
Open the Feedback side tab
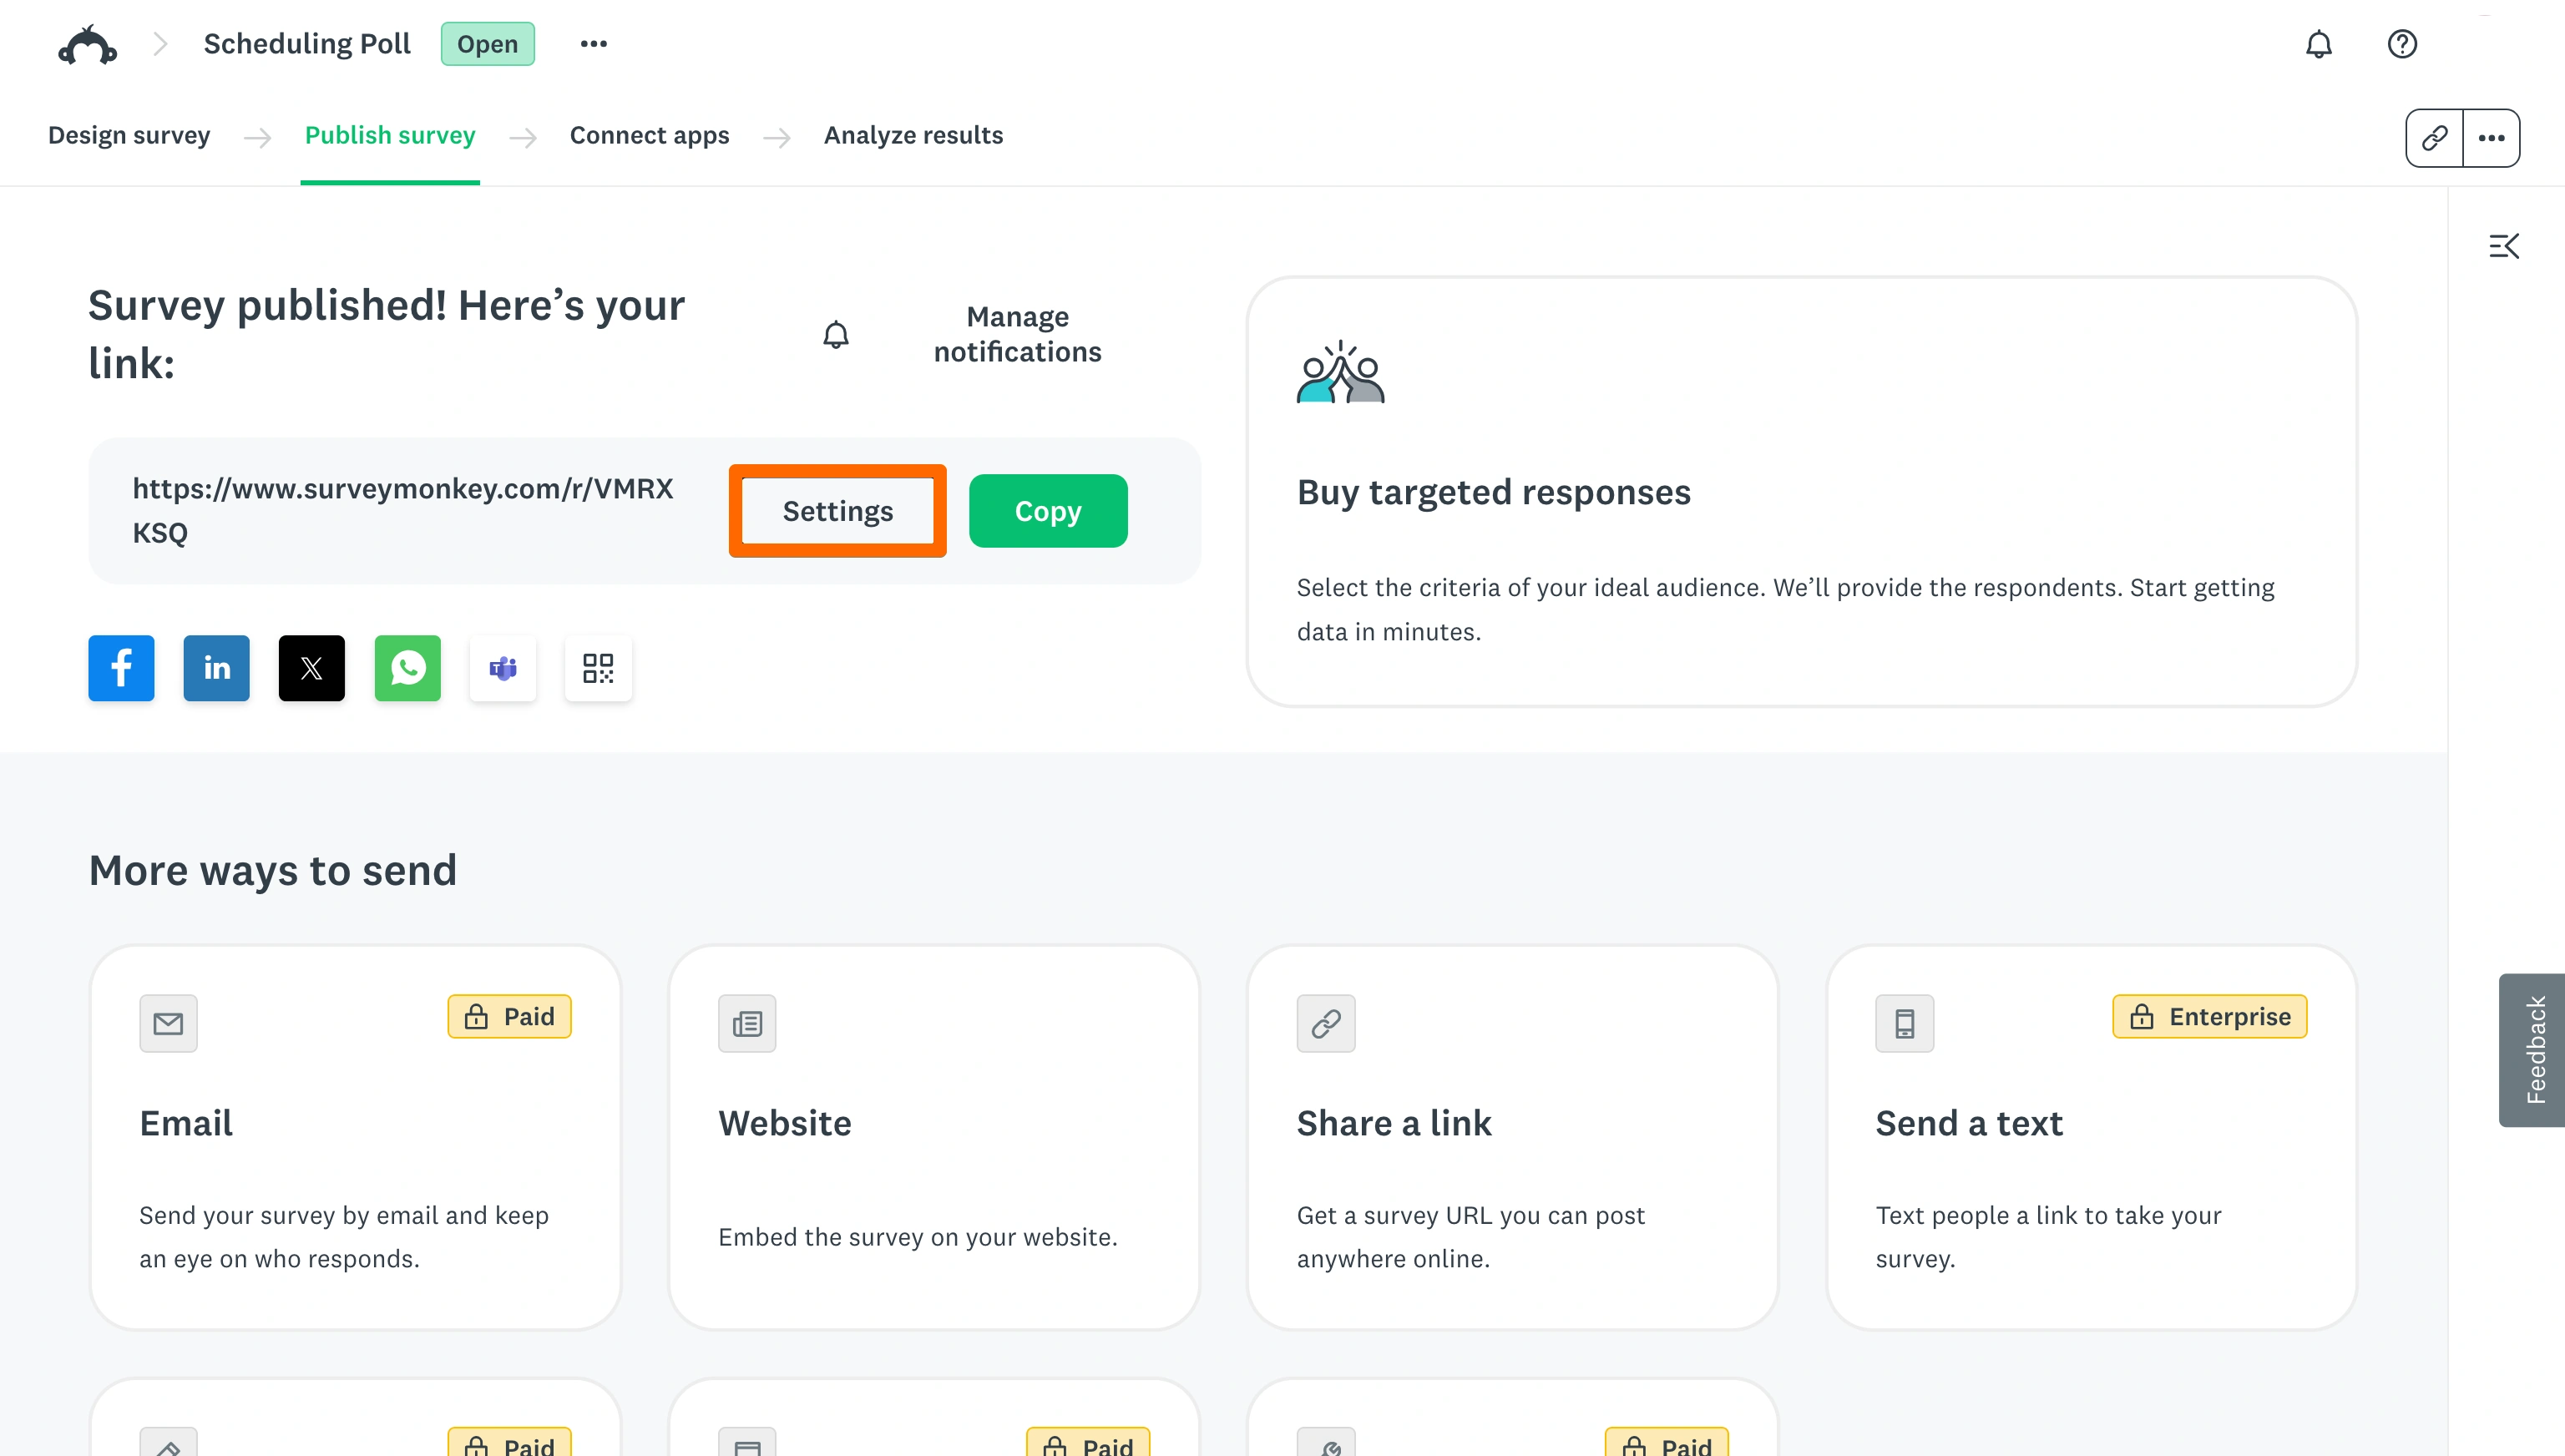2533,1050
